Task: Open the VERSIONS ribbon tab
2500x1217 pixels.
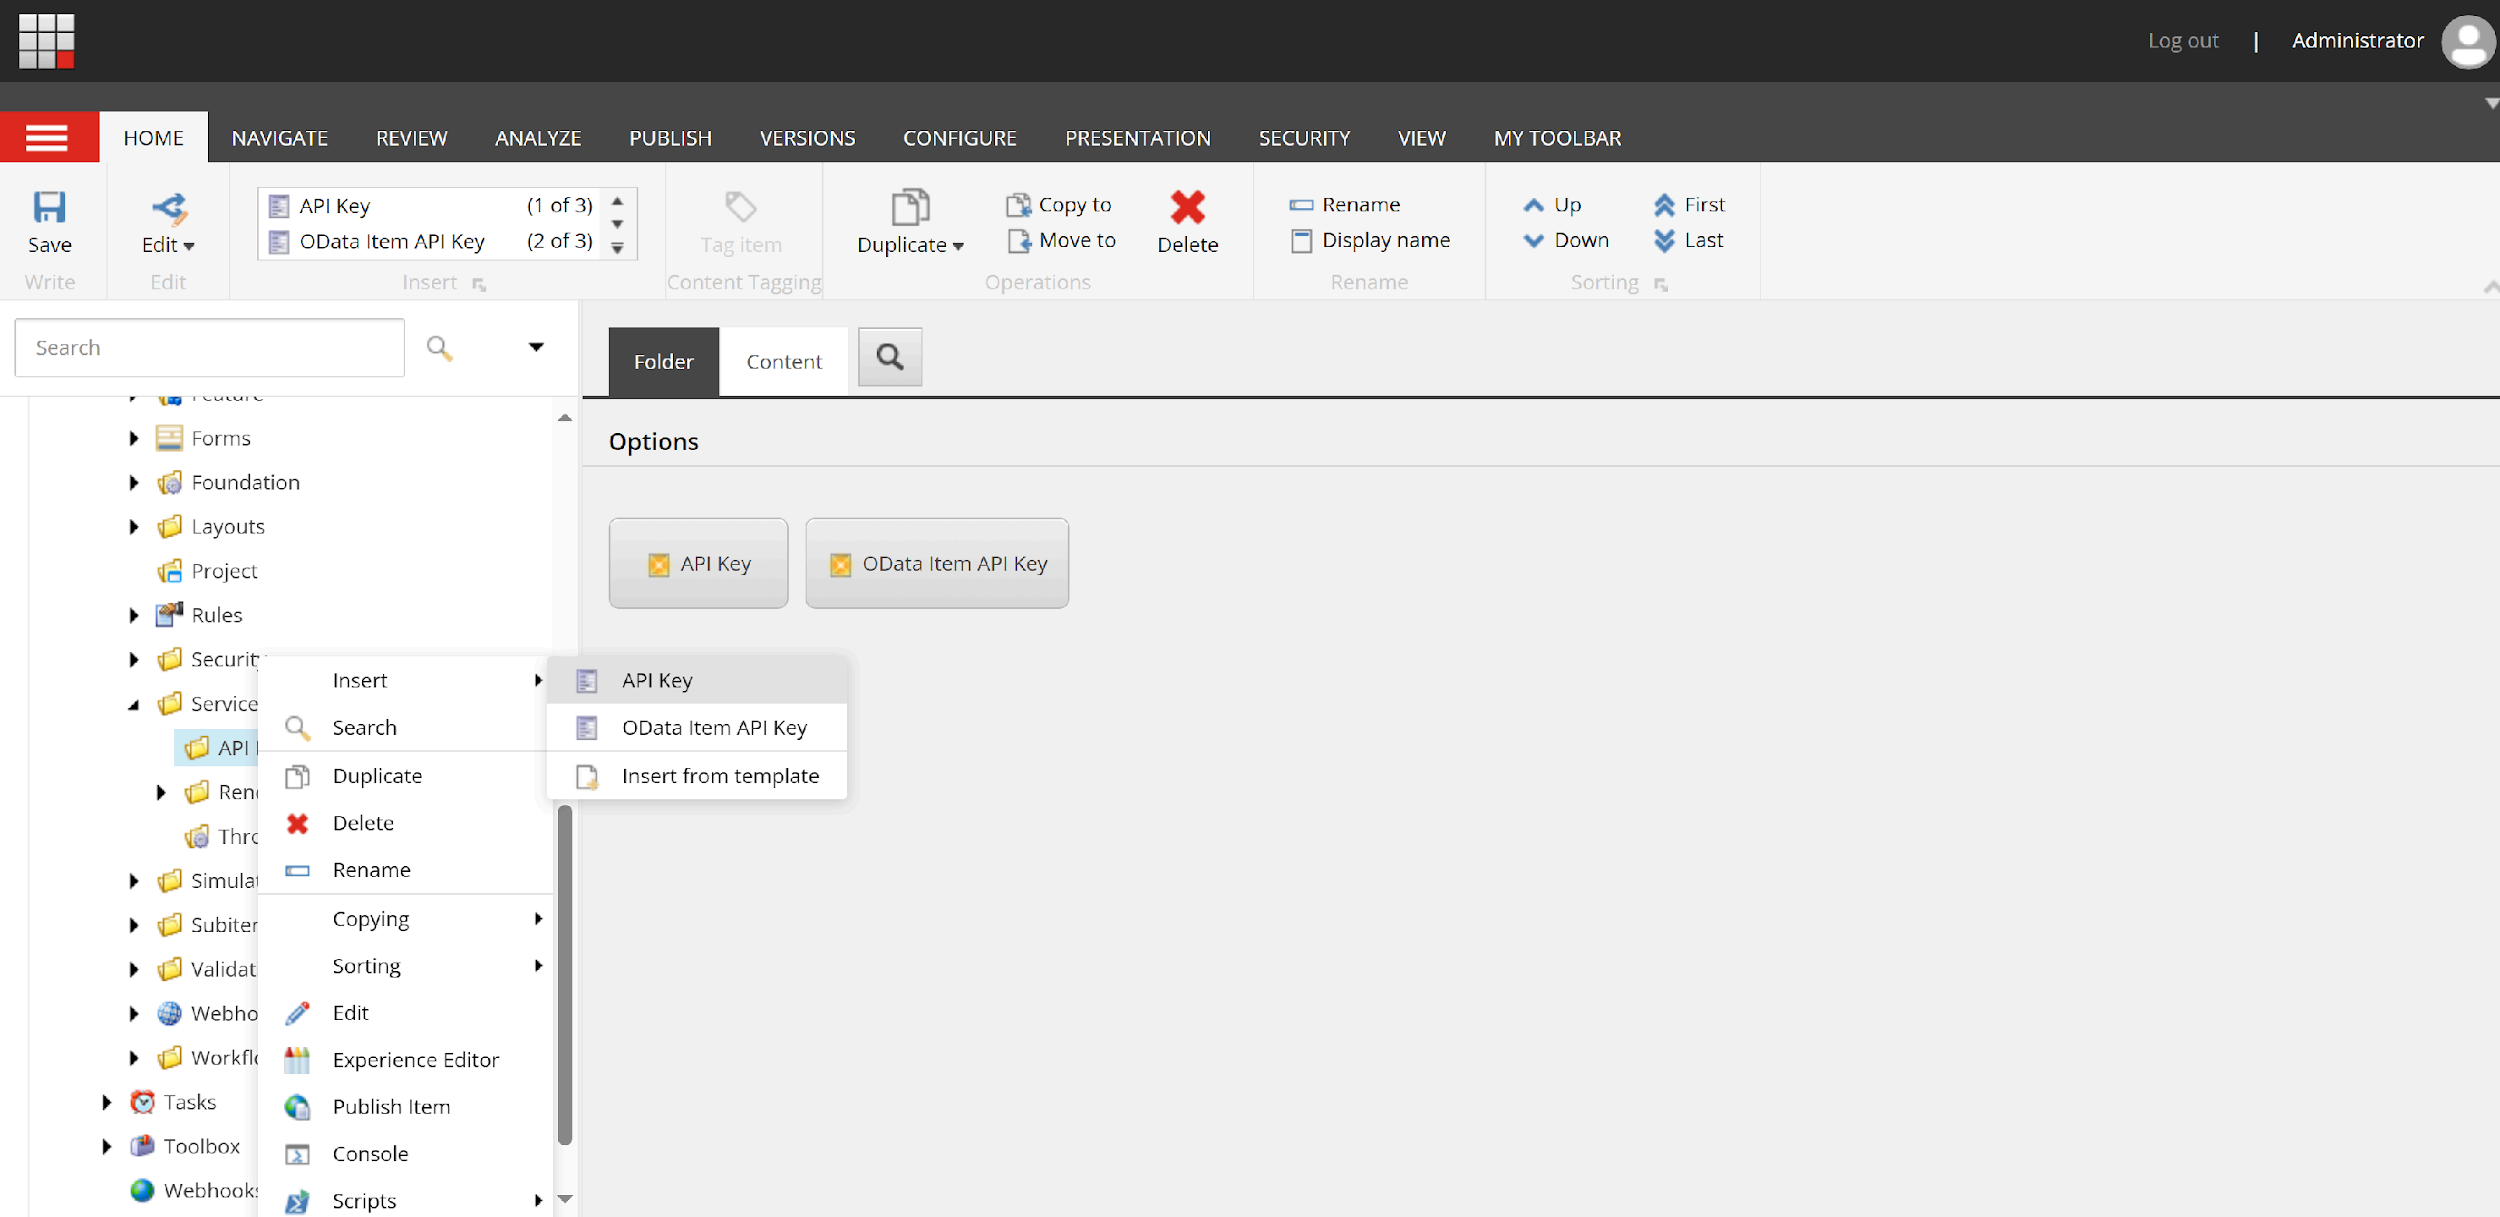Action: [x=807, y=138]
